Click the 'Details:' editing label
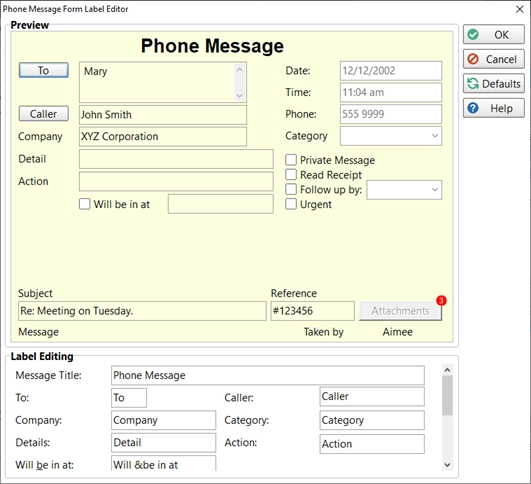 33,443
